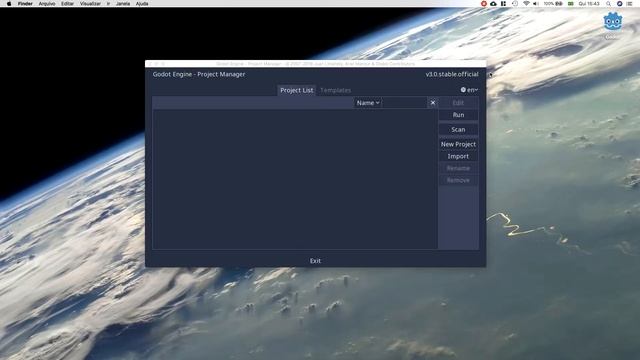The height and width of the screenshot is (360, 640).
Task: Click the Rename button
Action: pyautogui.click(x=458, y=168)
